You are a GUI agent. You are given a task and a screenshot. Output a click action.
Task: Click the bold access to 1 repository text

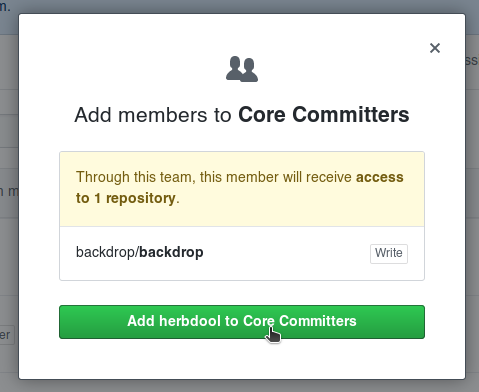[240, 187]
